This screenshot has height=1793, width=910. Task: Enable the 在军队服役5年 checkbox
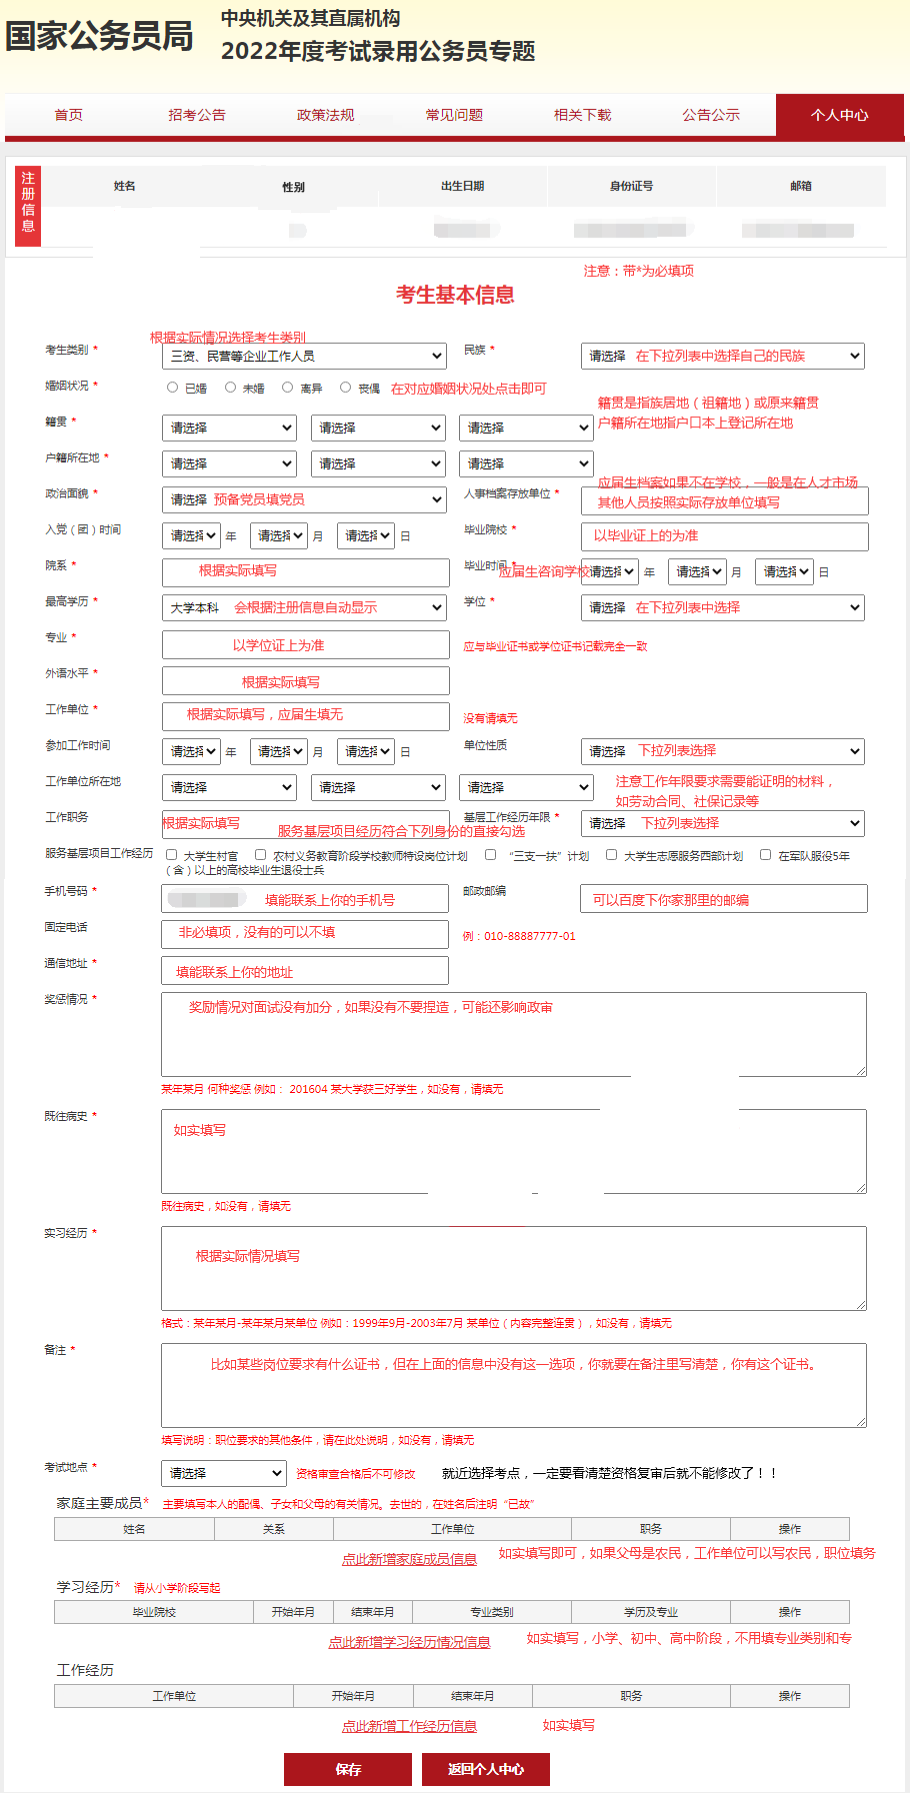[x=765, y=855]
